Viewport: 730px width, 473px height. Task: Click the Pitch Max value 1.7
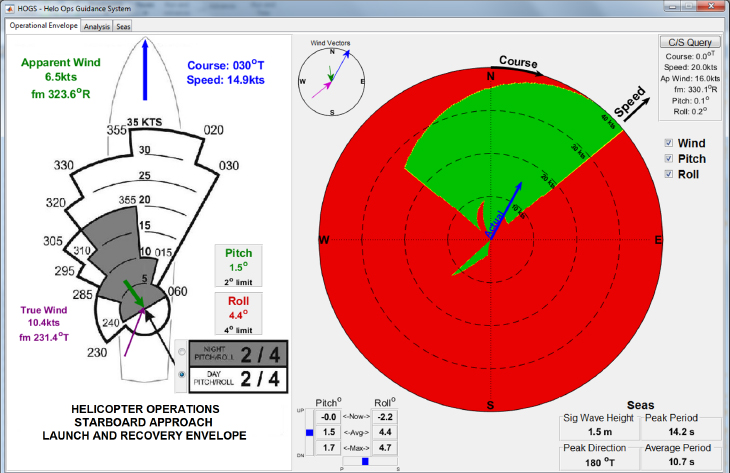(328, 447)
